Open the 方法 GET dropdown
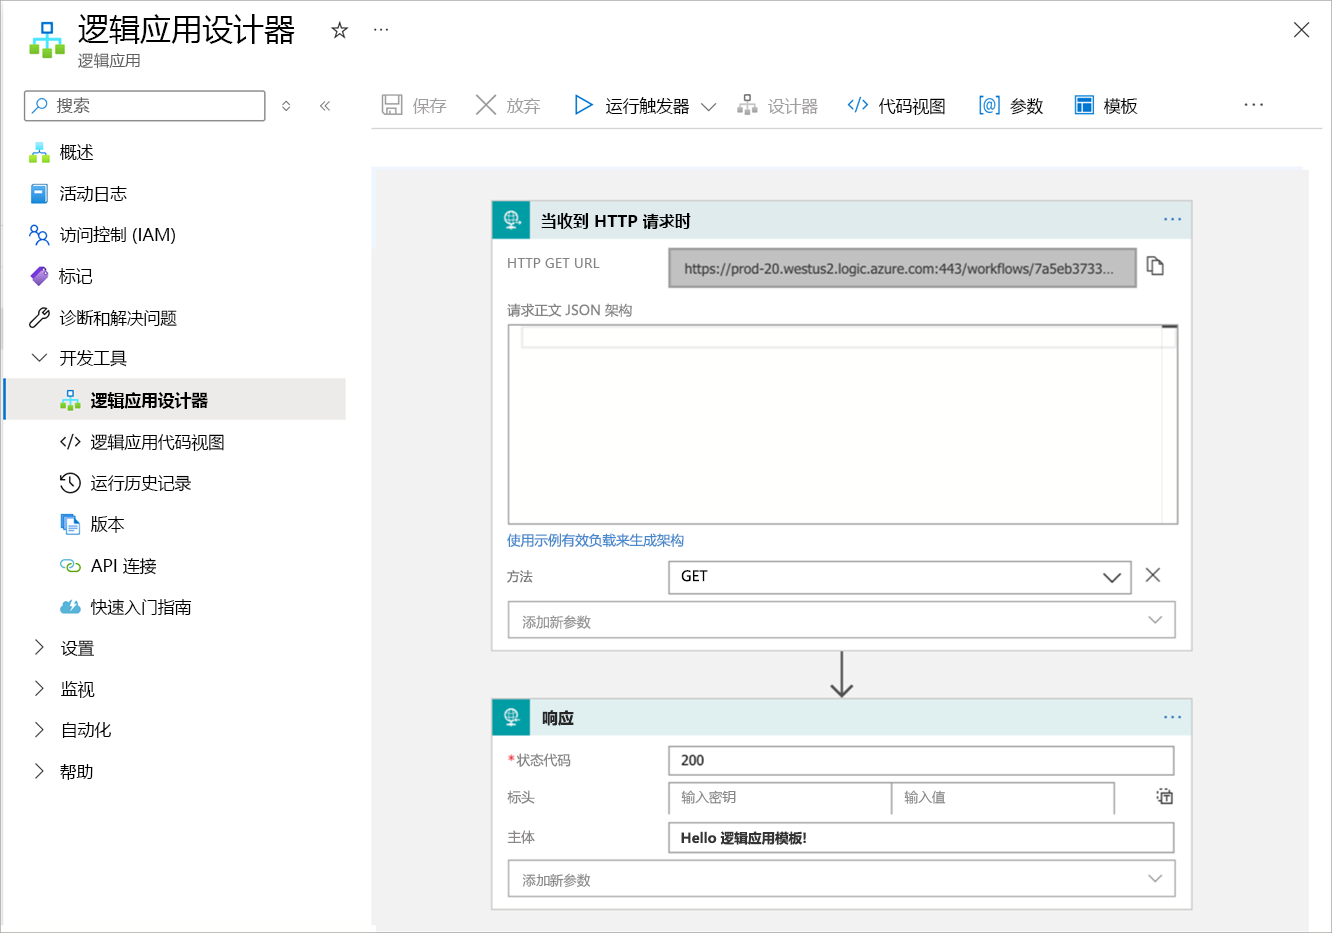1332x933 pixels. [x=899, y=577]
